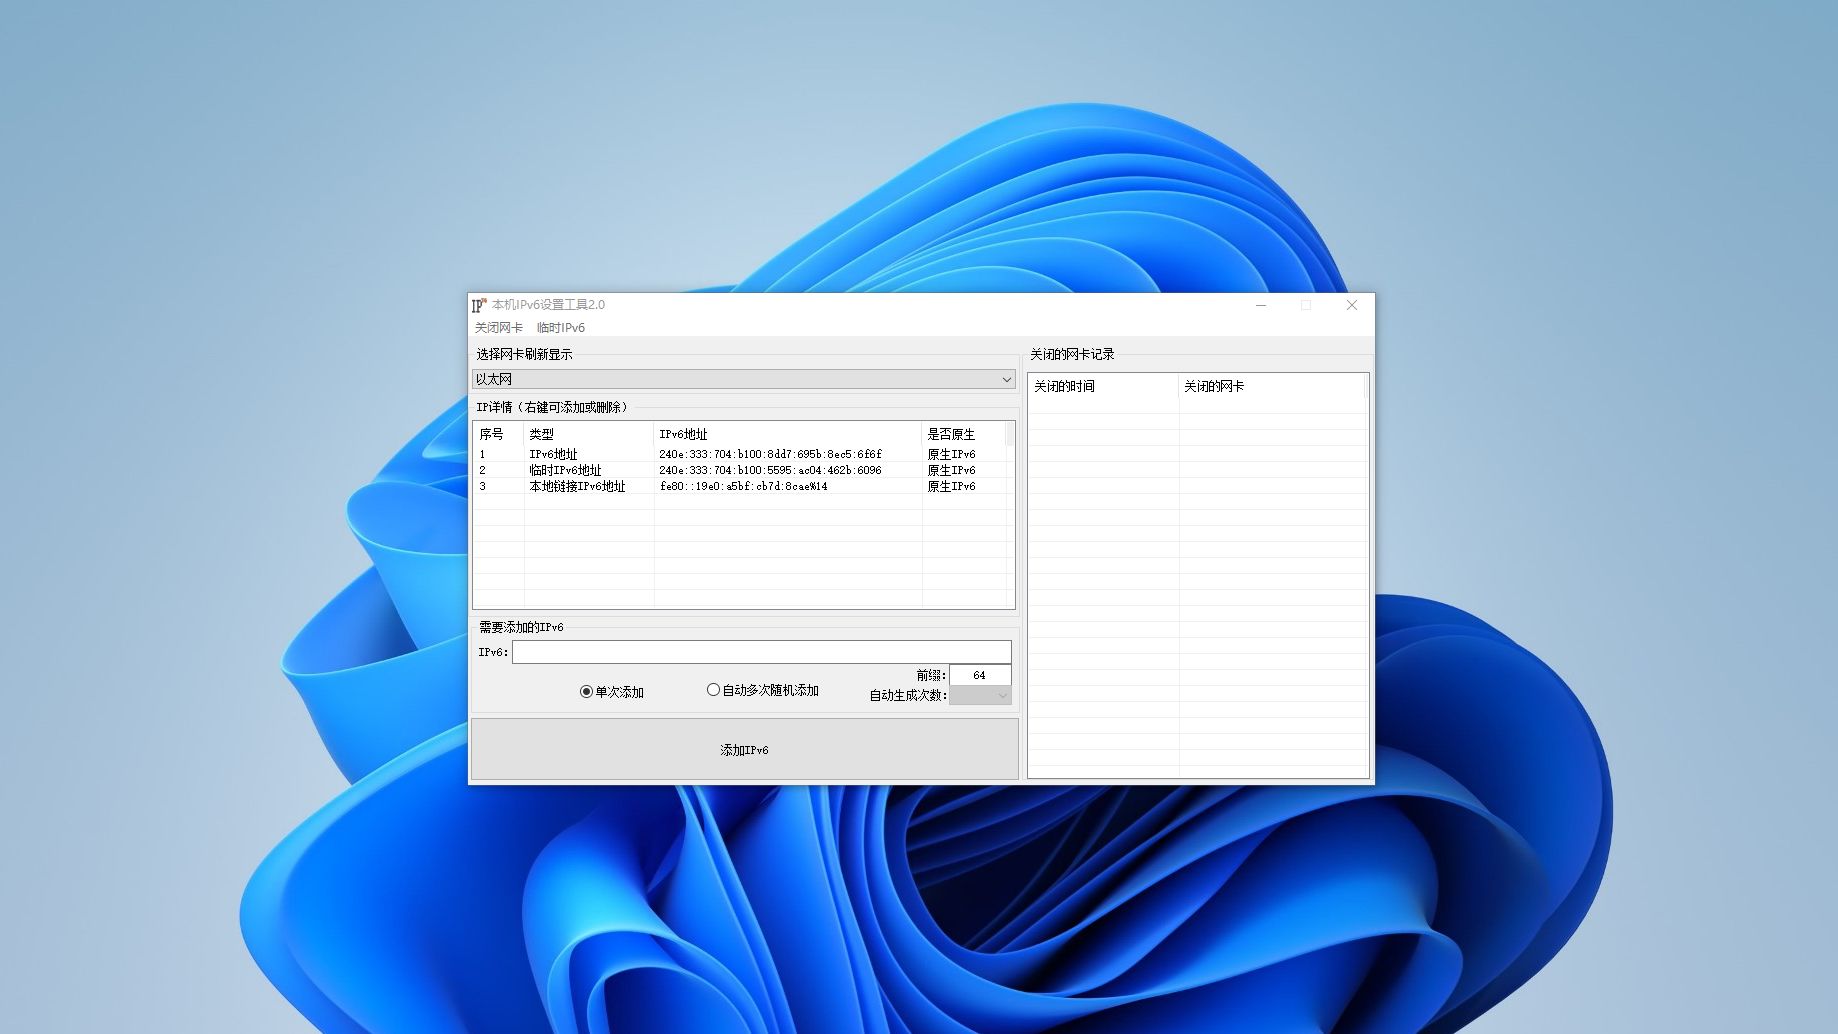Screen dimensions: 1838x1034
Task: Click the 关闭的网卡 column header
Action: click(1214, 386)
